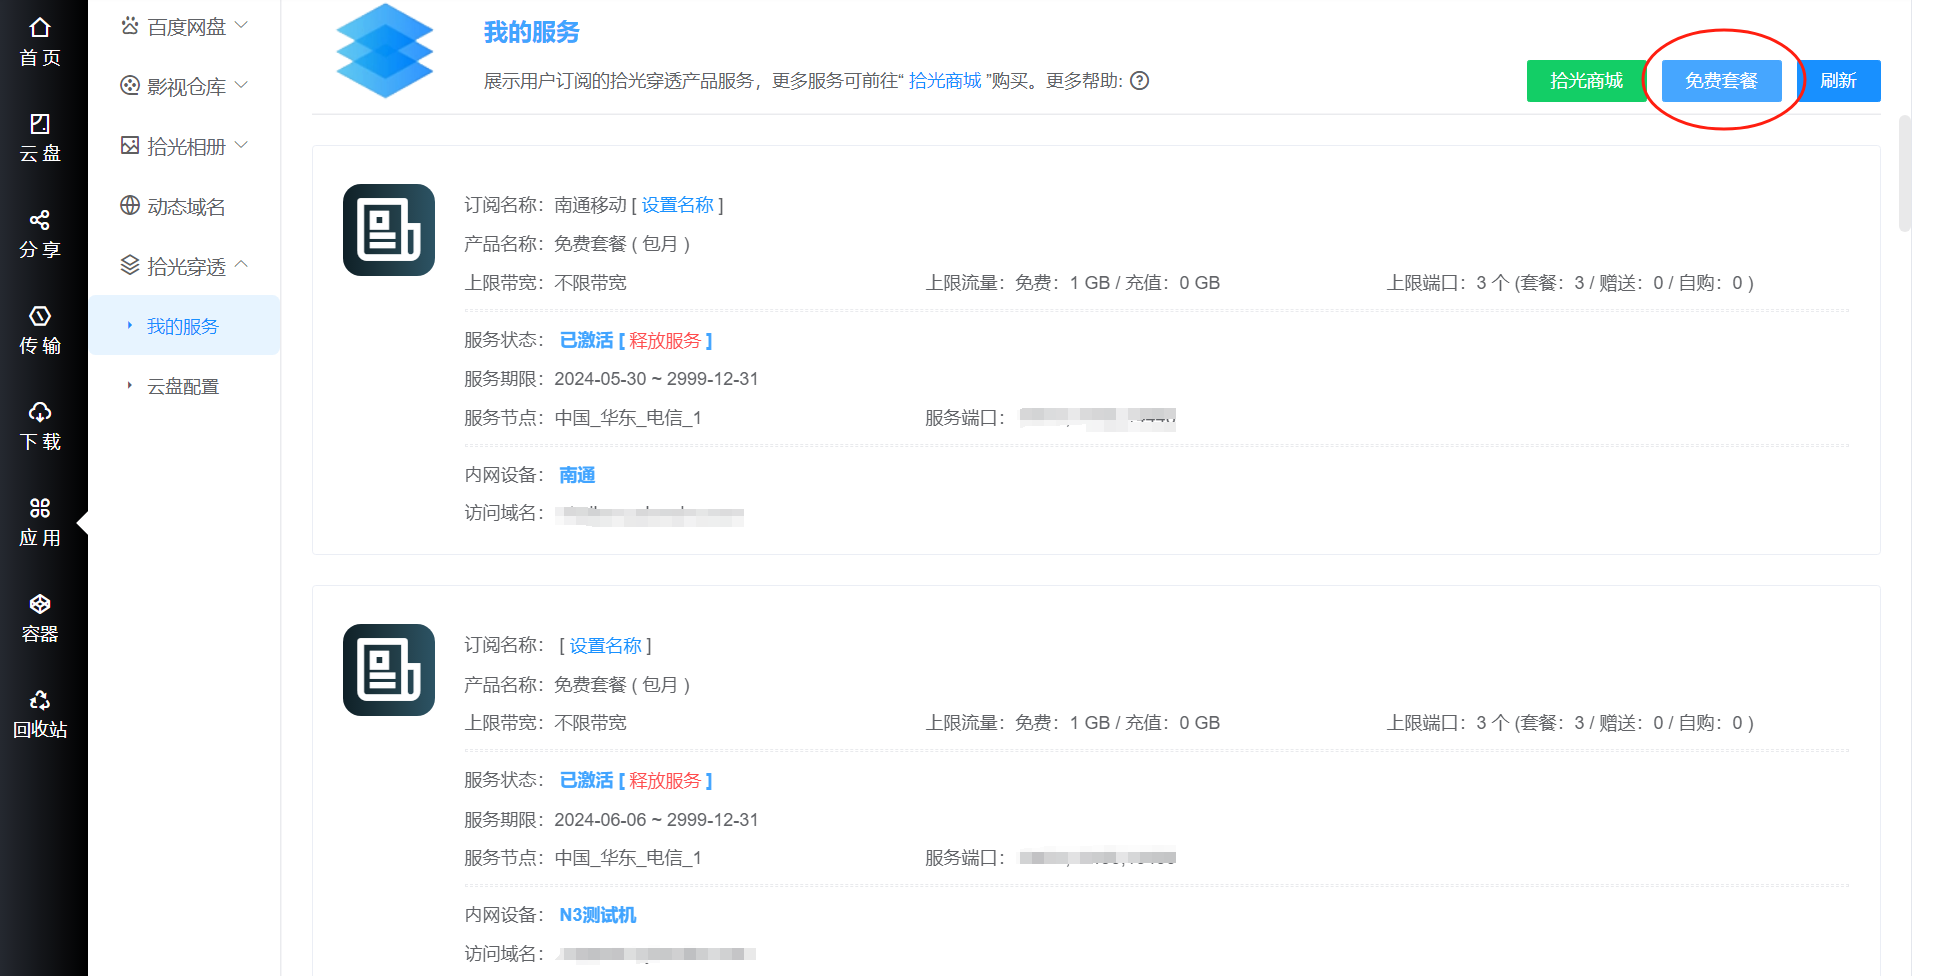This screenshot has height=976, width=1942.
Task: Click the blue layered 我的服务 logo
Action: 385,51
